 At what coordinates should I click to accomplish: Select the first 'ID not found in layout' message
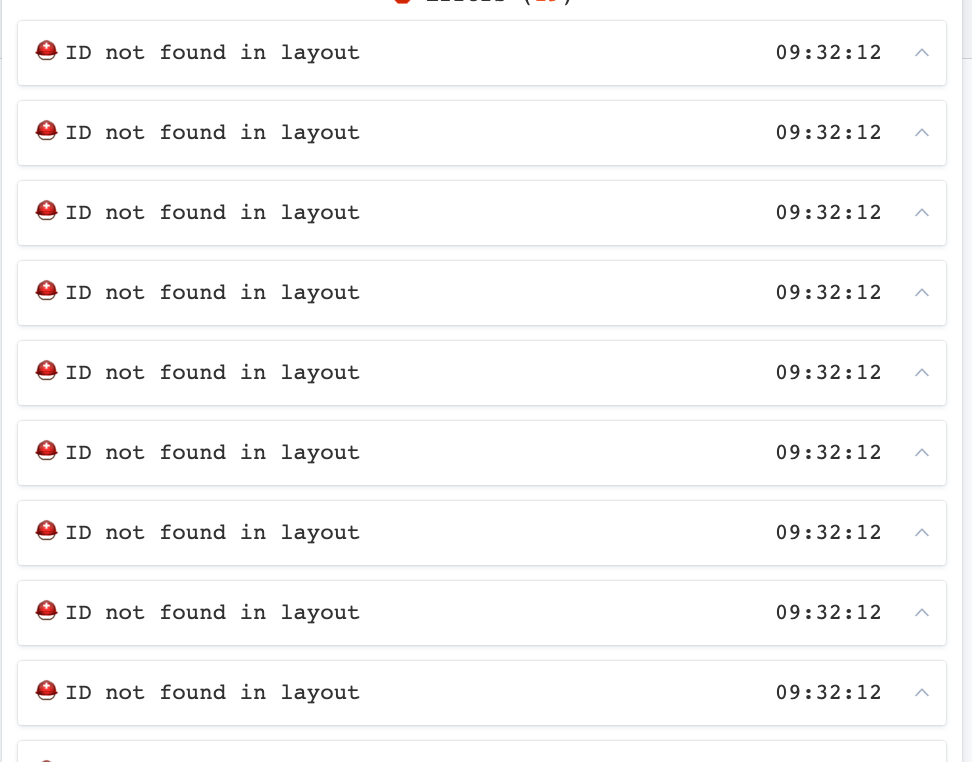click(x=212, y=52)
